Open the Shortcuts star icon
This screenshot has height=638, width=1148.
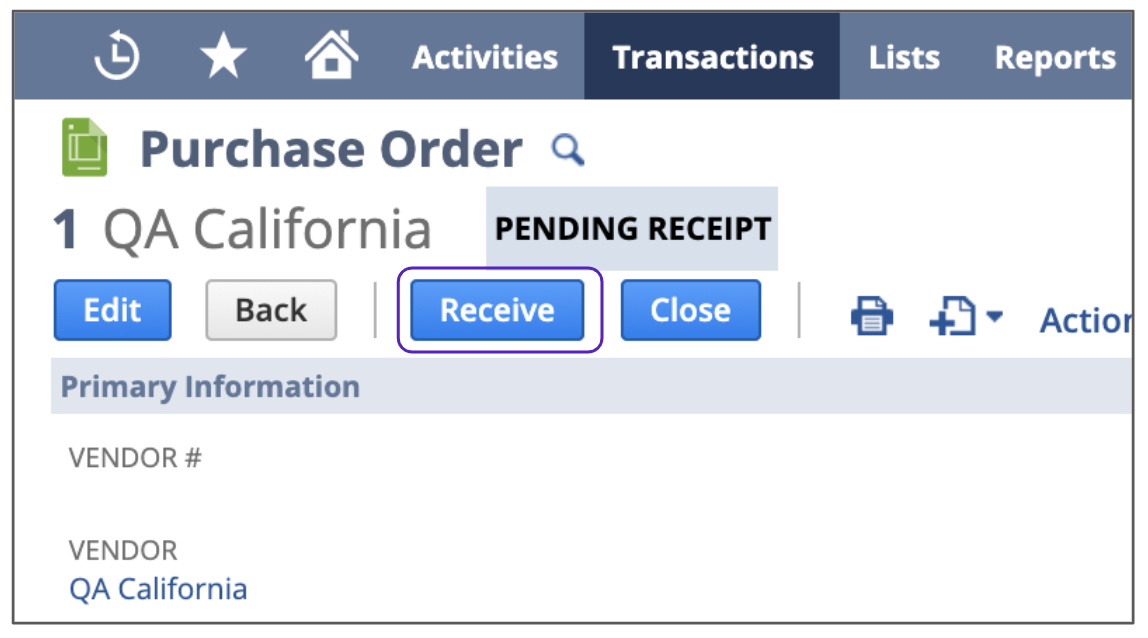point(223,58)
